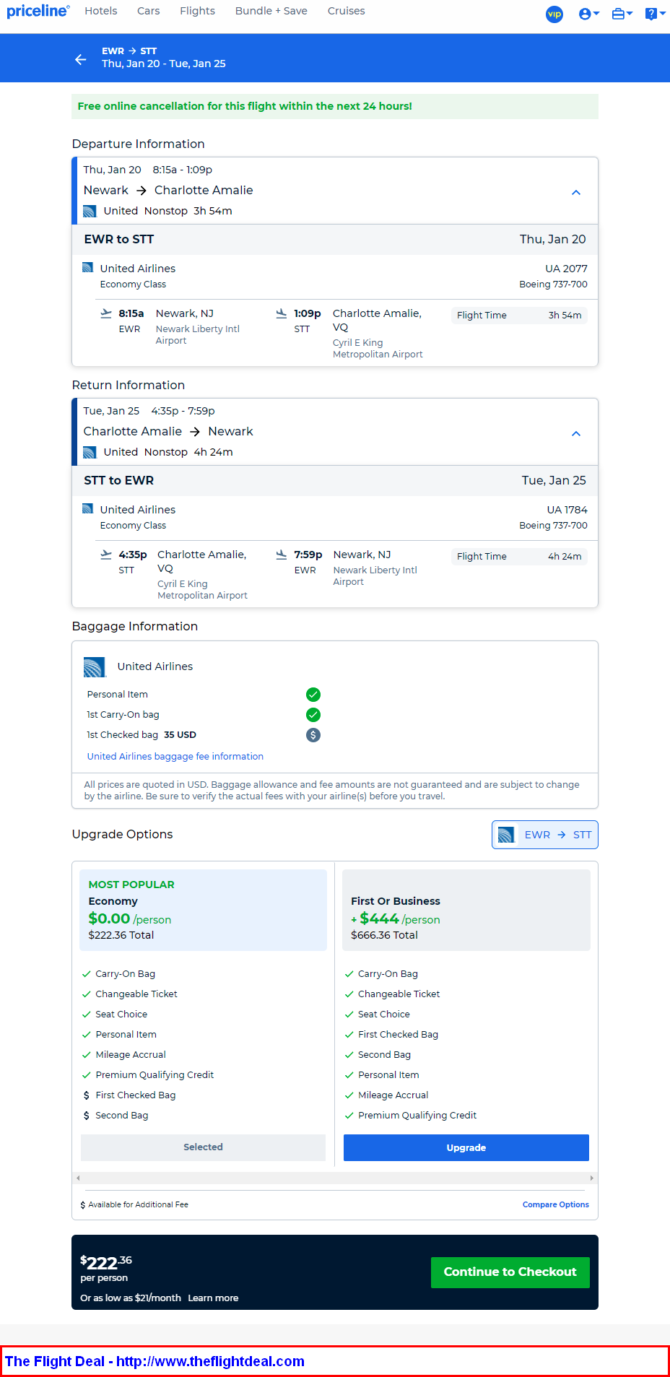Click the takeoff icon at 8:15a
Viewport: 670px width, 1377px height.
pyautogui.click(x=106, y=314)
